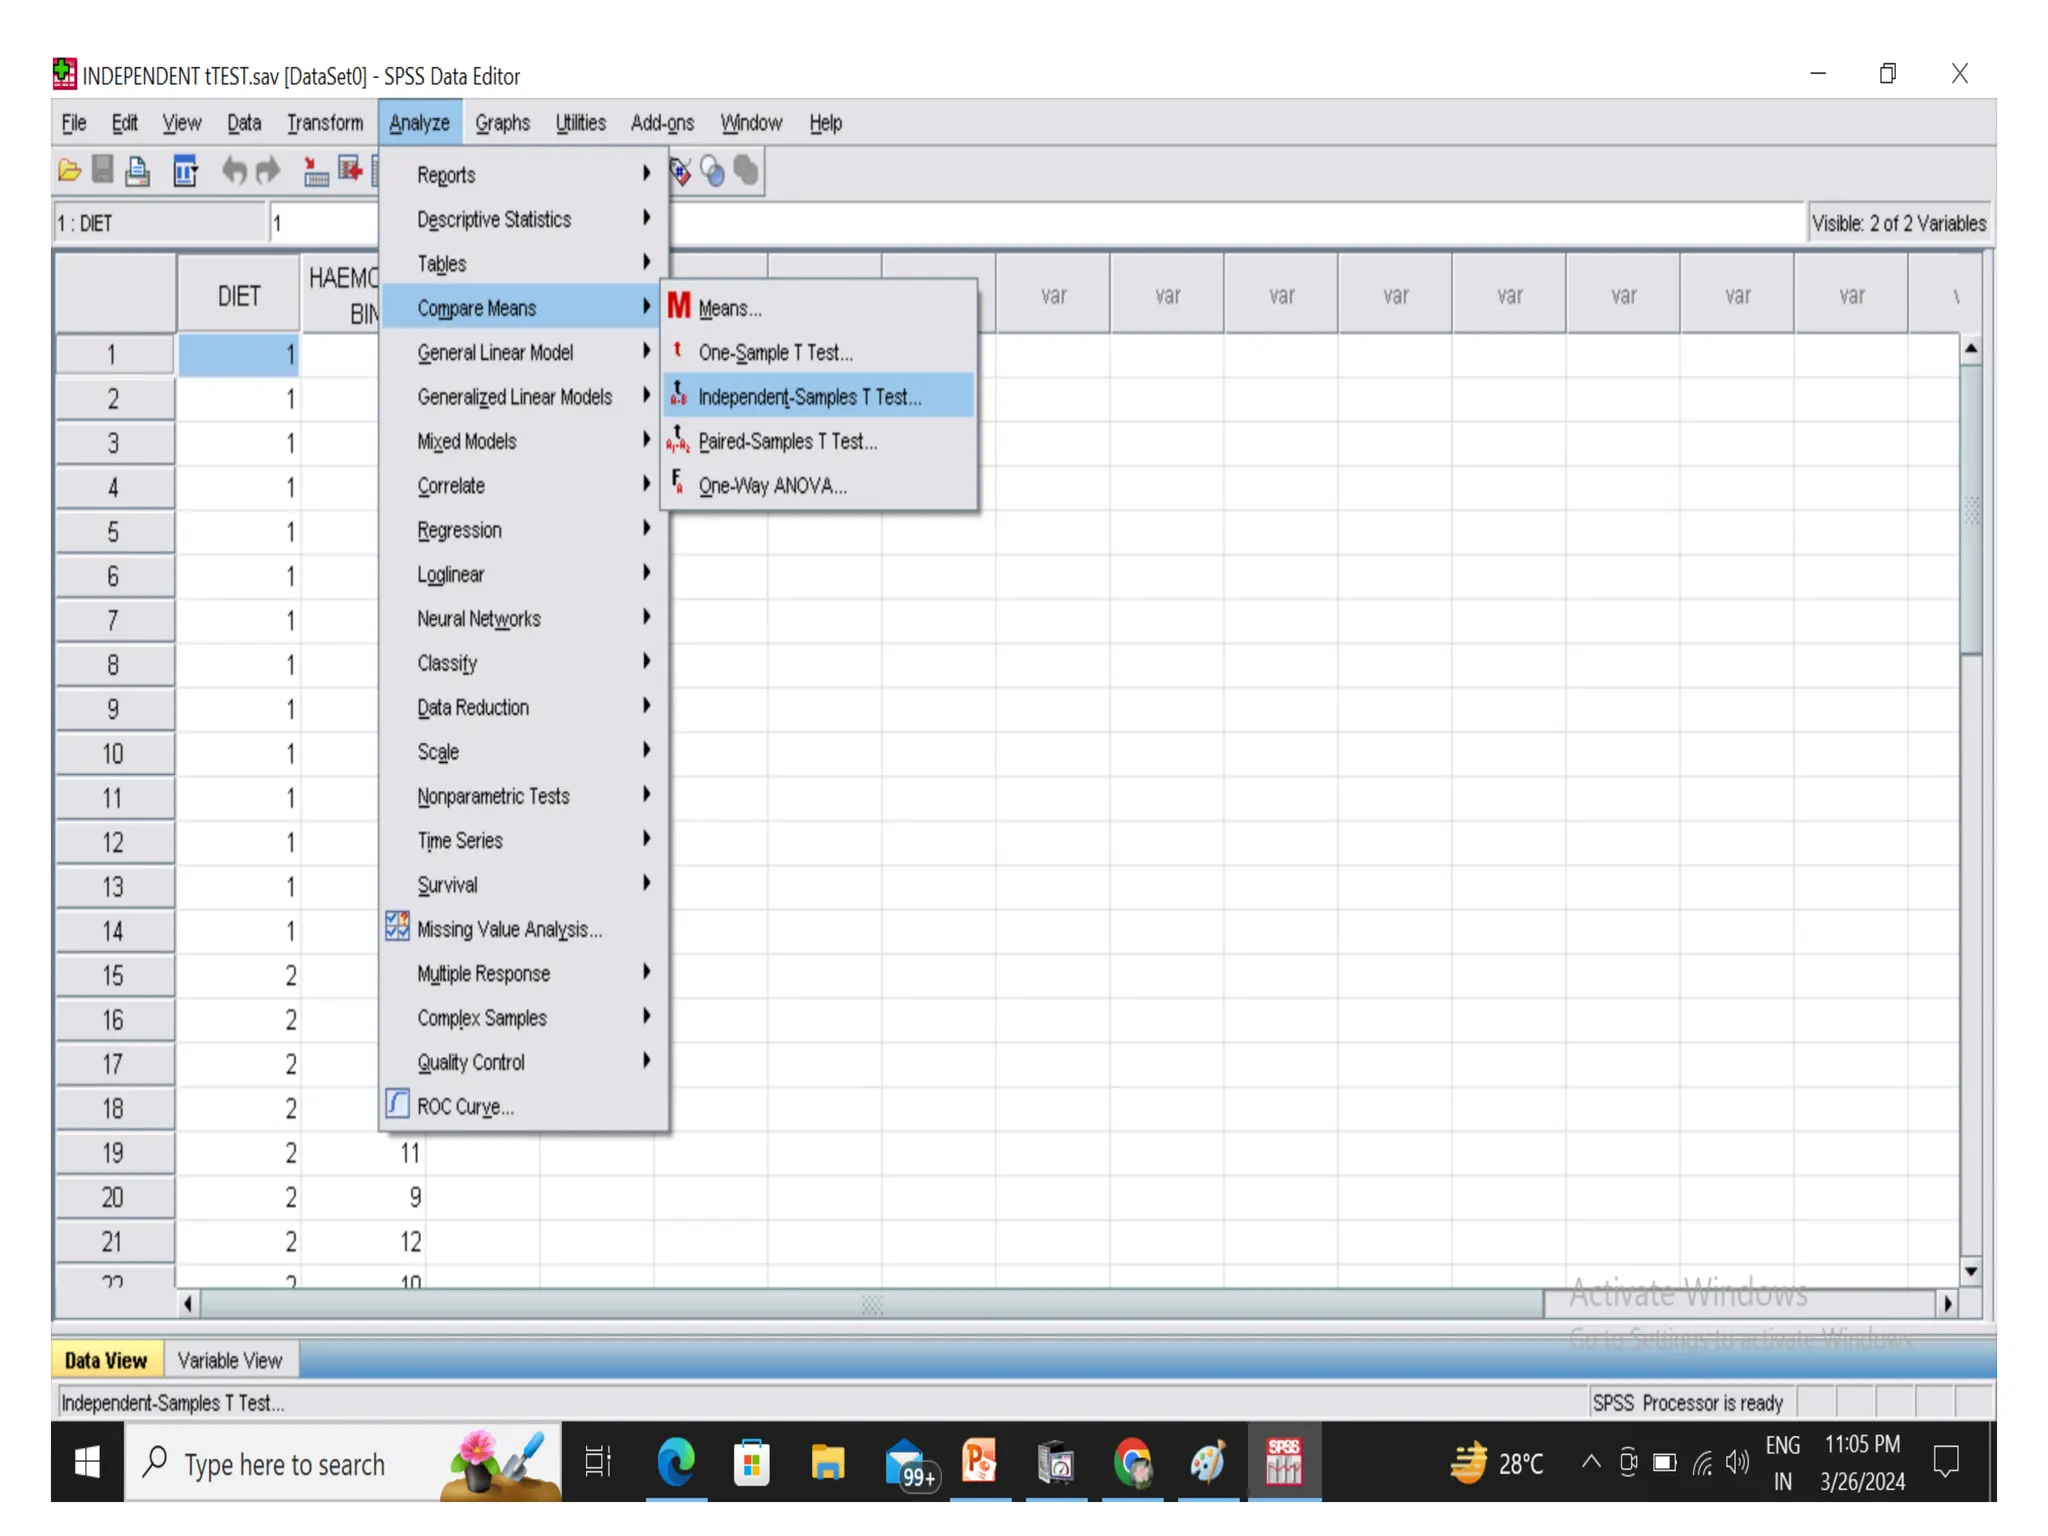2048x1536 pixels.
Task: Click the vertical scrollbar down arrow
Action: (x=1970, y=1271)
